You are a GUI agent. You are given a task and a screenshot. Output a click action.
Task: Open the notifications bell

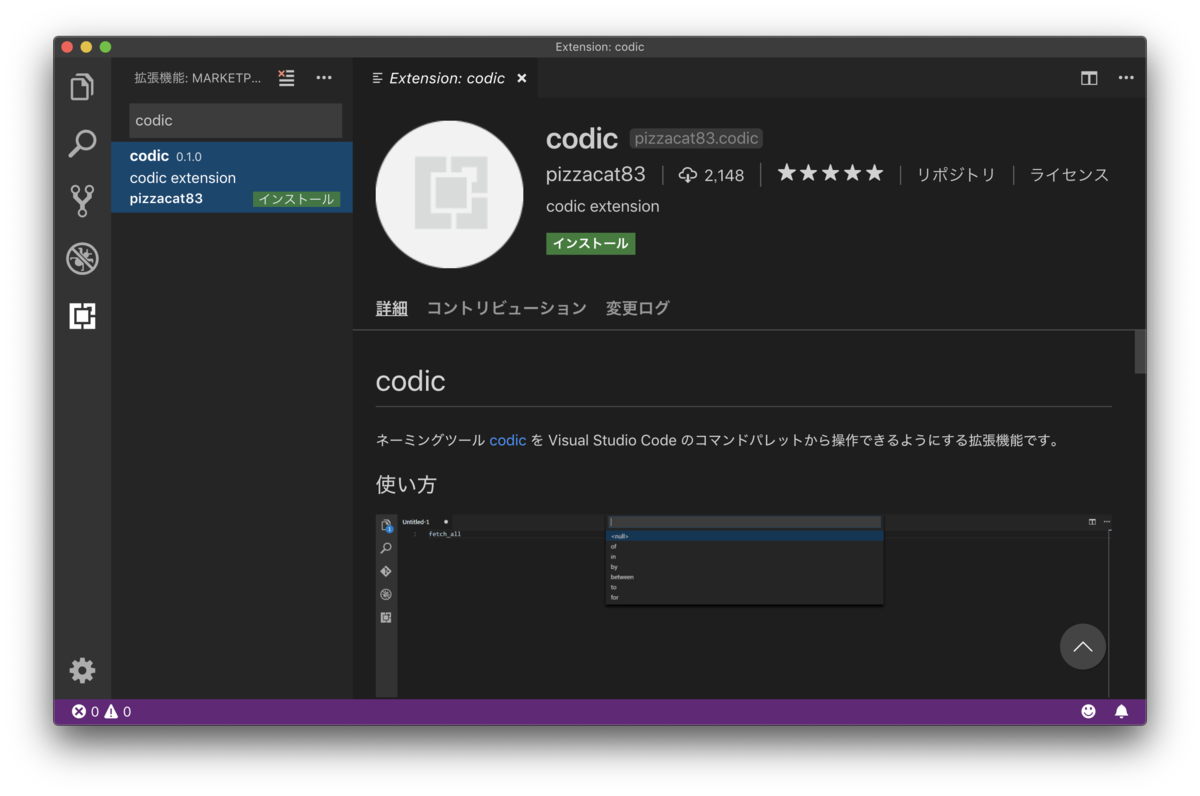tap(1122, 712)
